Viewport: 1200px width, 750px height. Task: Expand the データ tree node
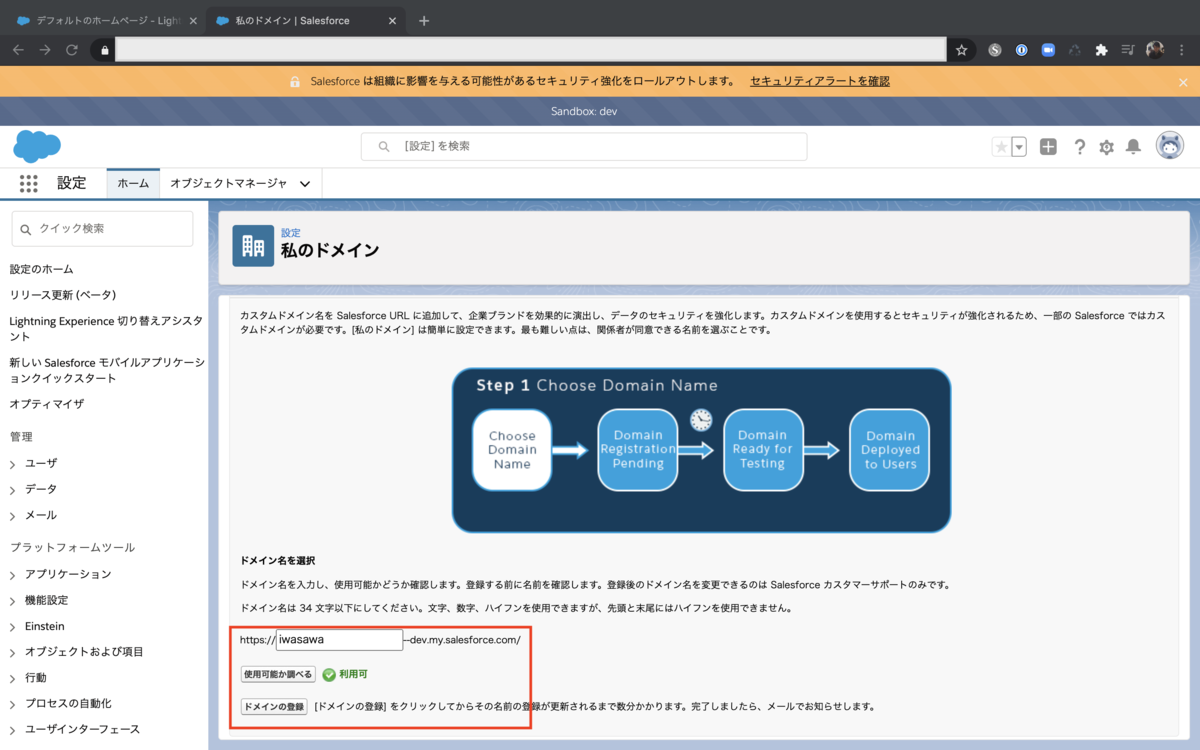click(x=13, y=490)
